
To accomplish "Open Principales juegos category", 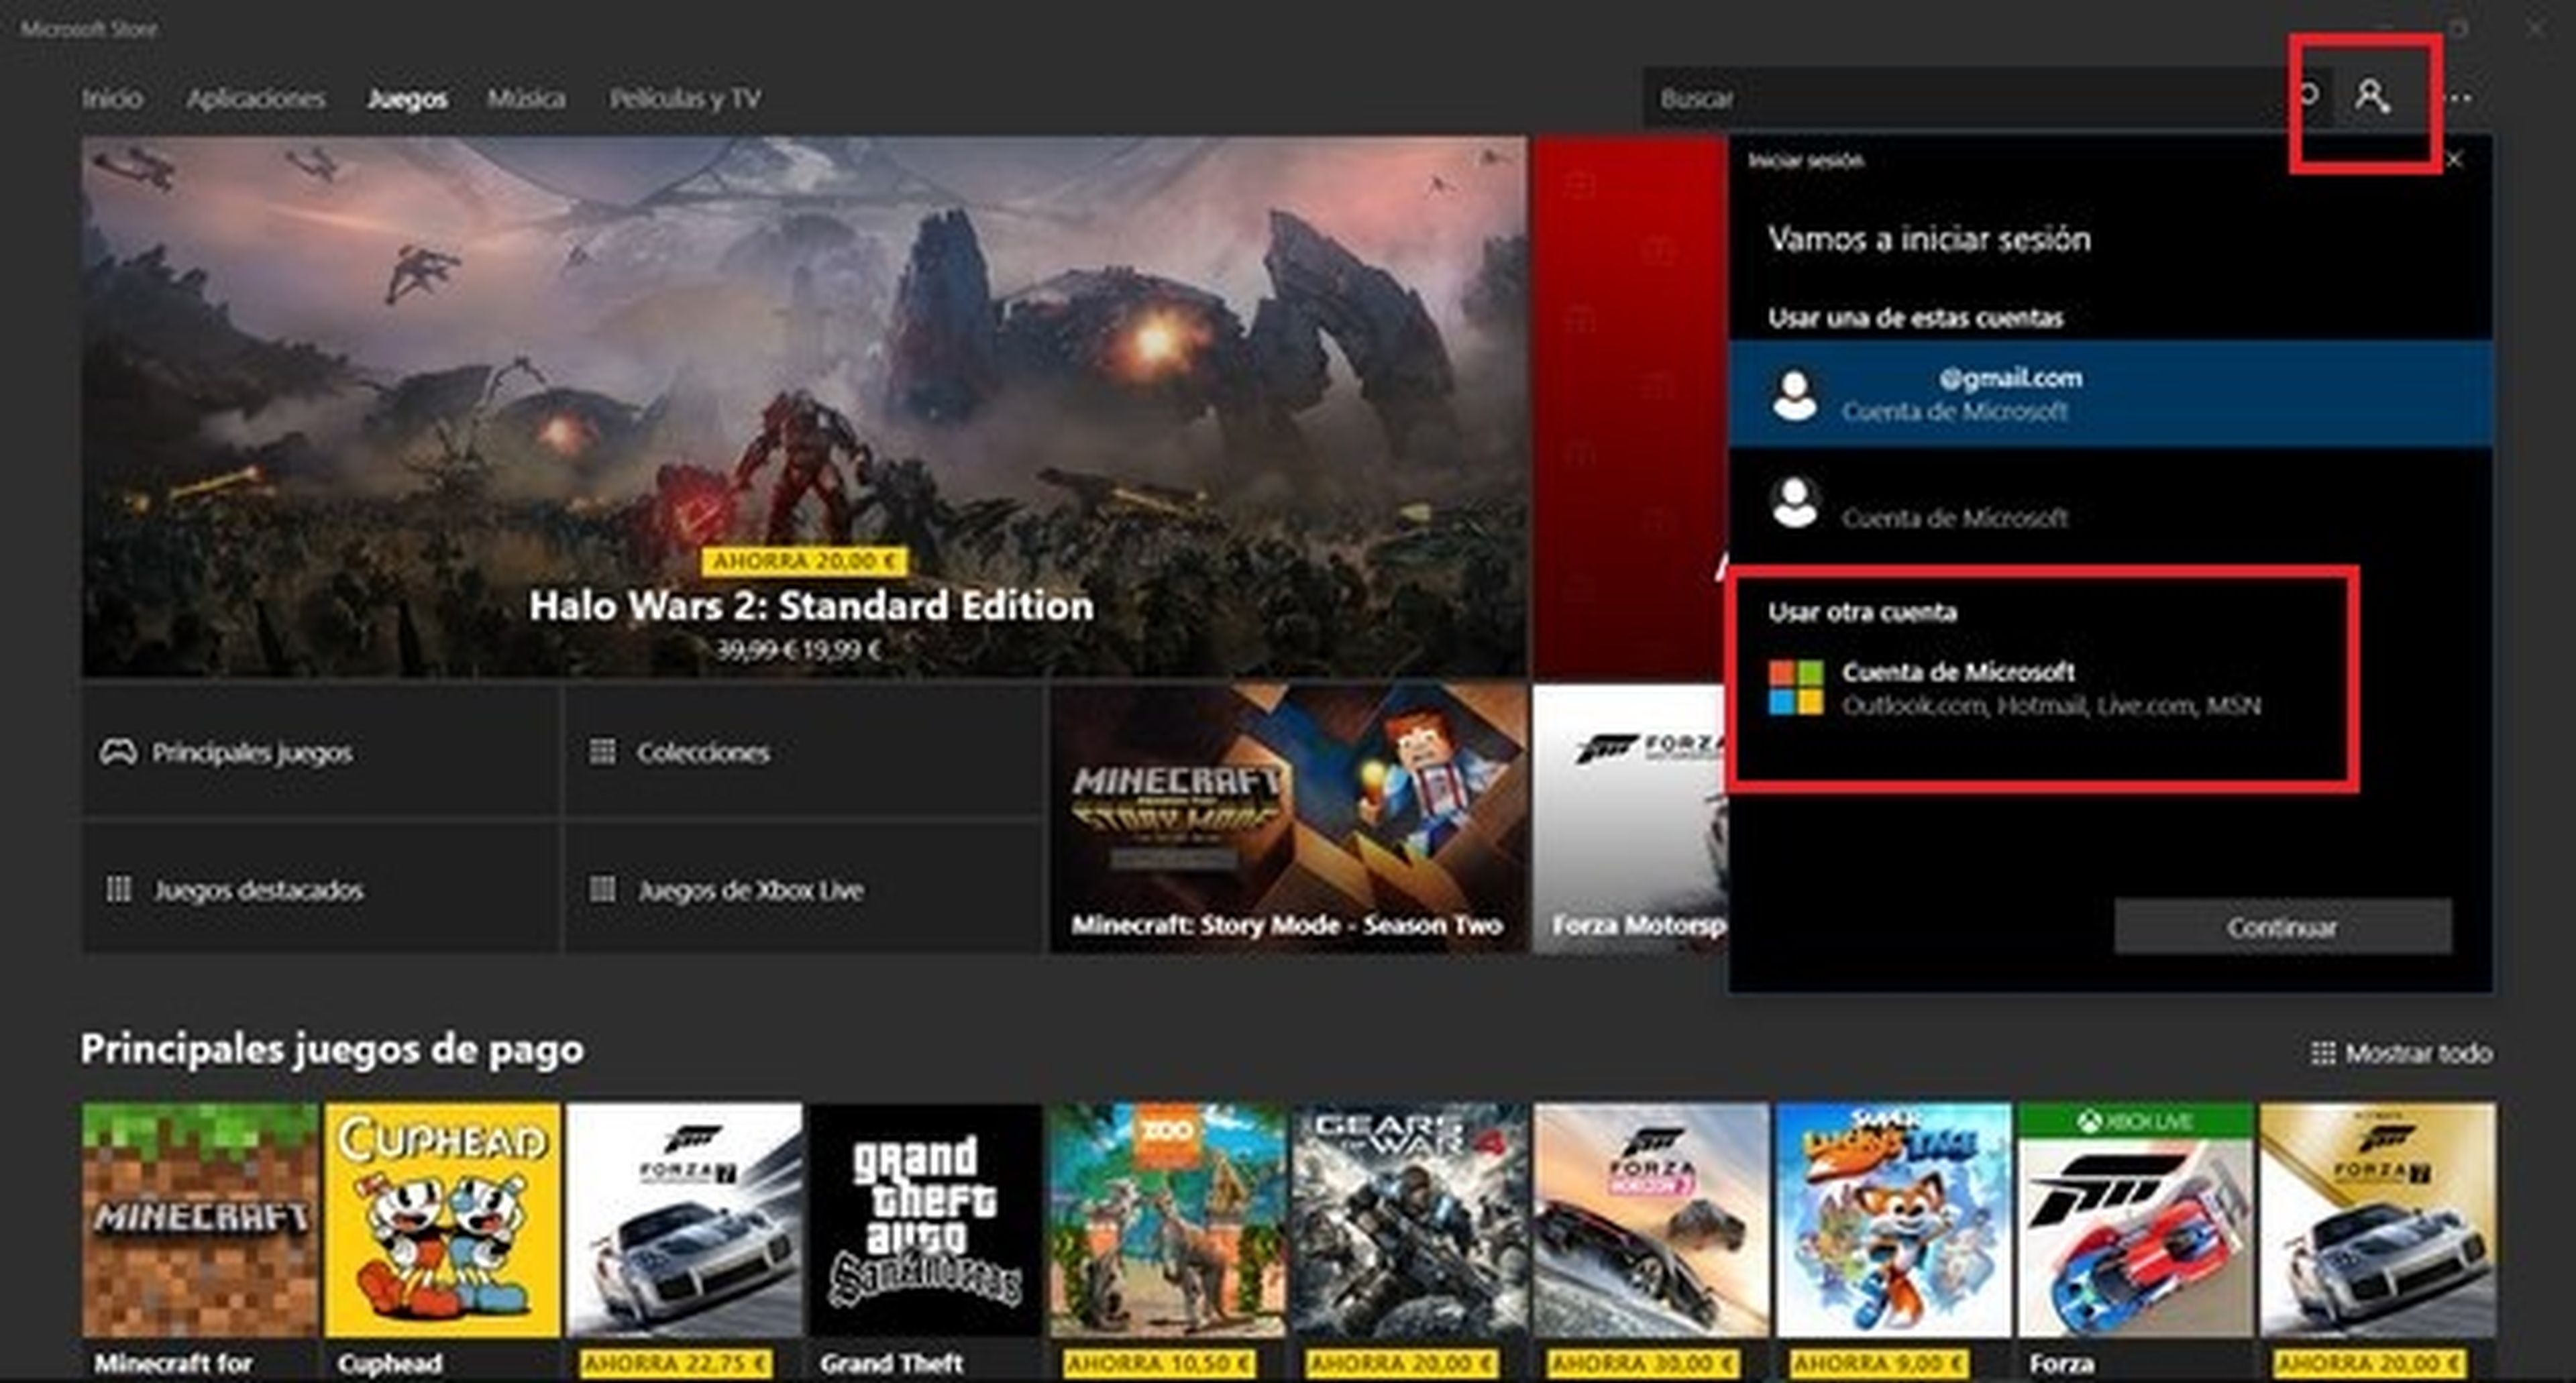I will coord(320,752).
